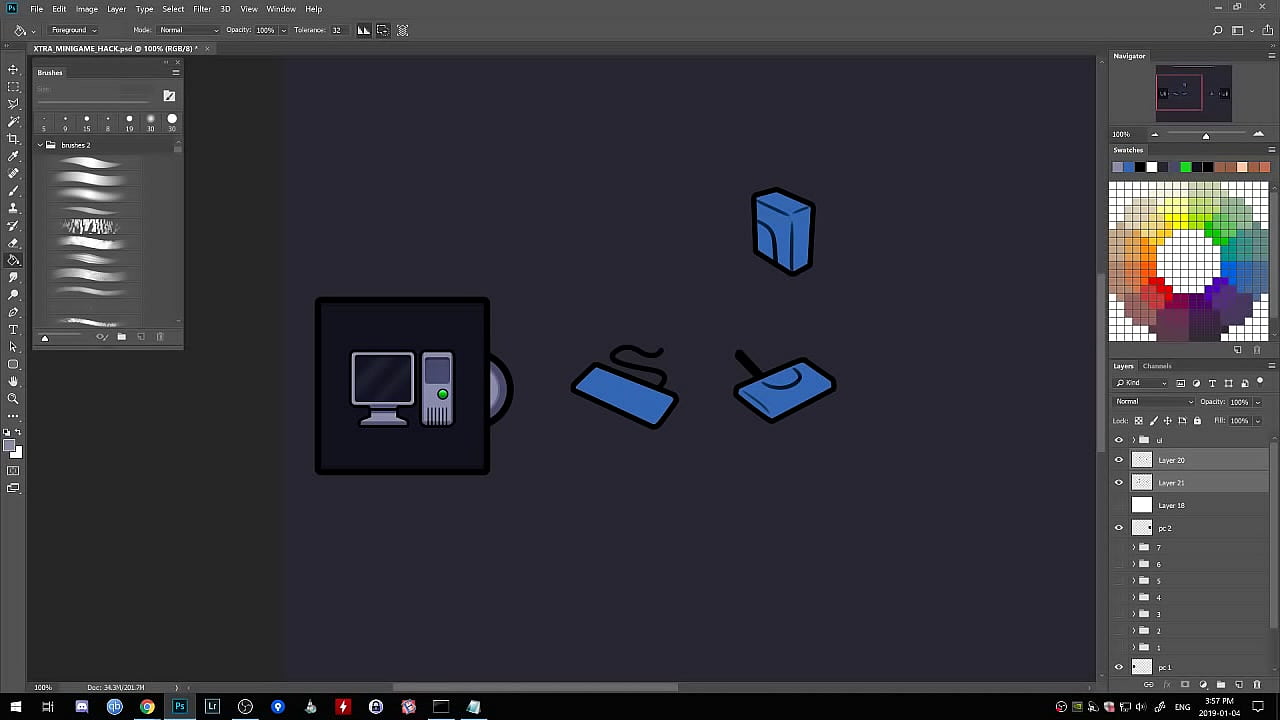Select the Horizontal Type tool
Viewport: 1280px width, 720px height.
click(13, 330)
